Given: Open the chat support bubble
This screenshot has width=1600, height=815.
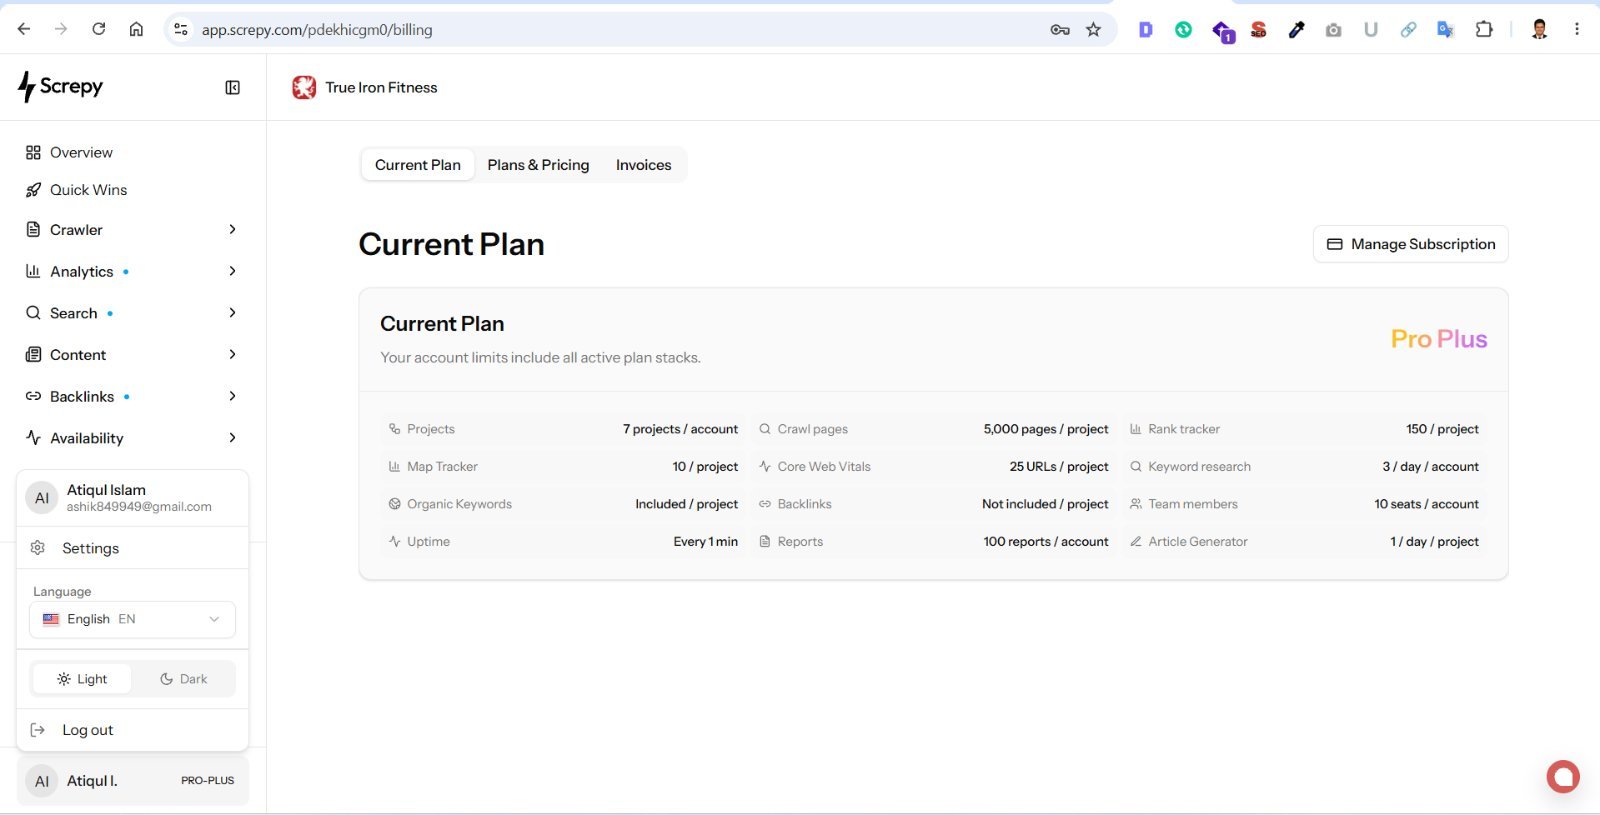Looking at the screenshot, I should (x=1563, y=777).
